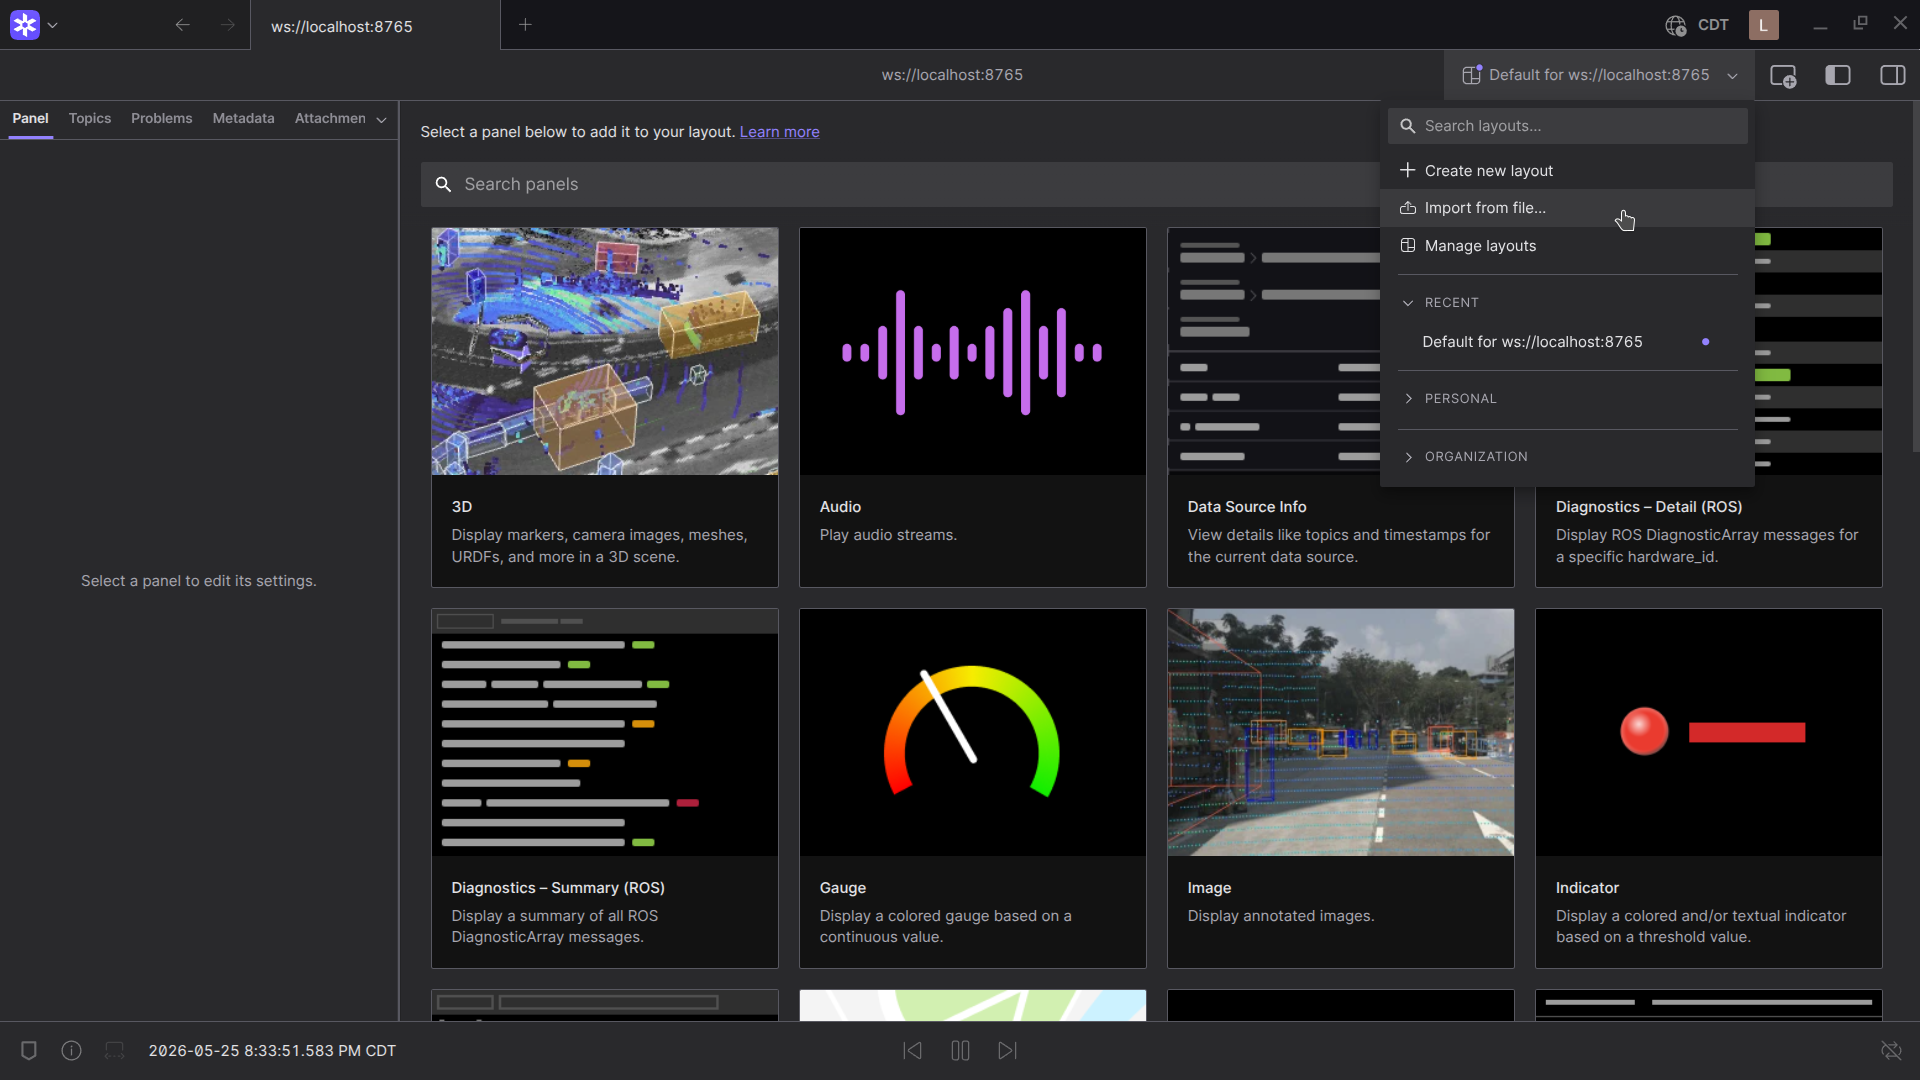Click the info icon in bottom bar
Image resolution: width=1920 pixels, height=1080 pixels.
tap(71, 1050)
